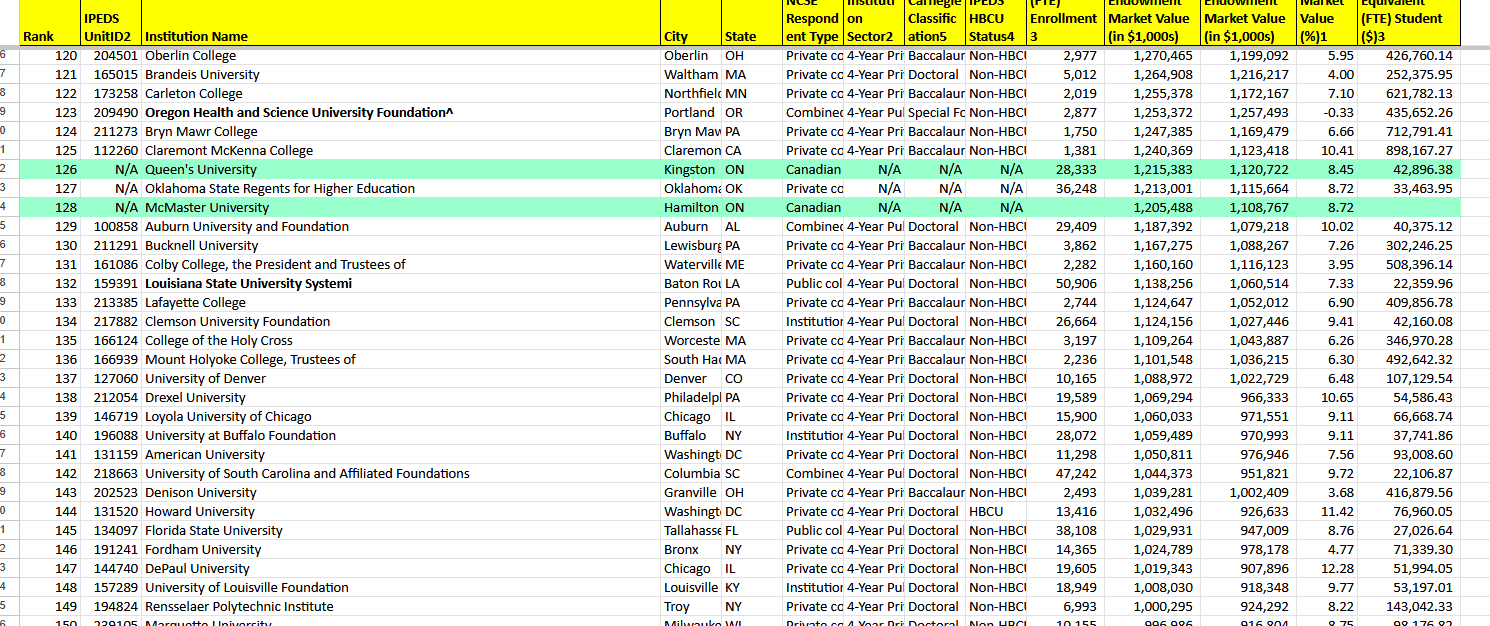Select the Rank column header cell
This screenshot has height=626, width=1490.
[50, 23]
